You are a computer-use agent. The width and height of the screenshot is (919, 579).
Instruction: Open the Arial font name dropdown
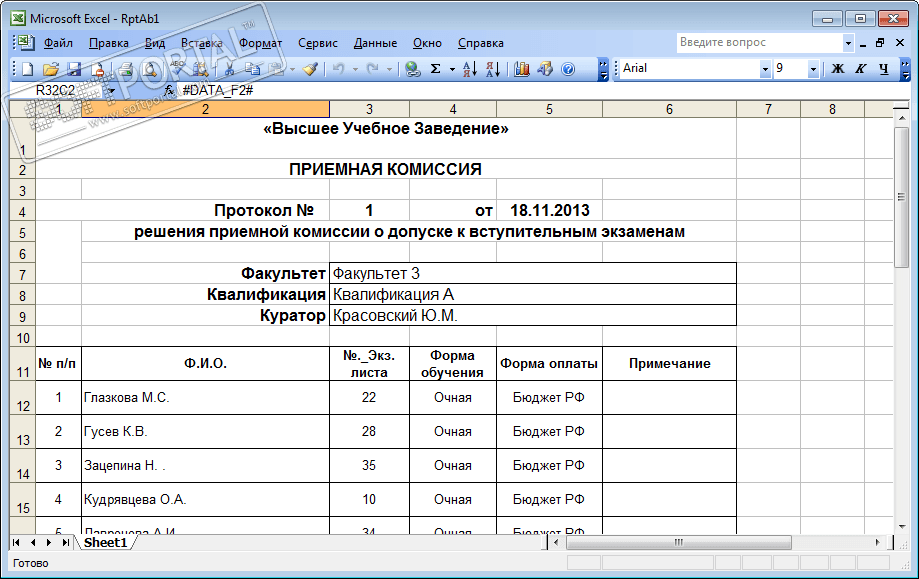pyautogui.click(x=765, y=69)
